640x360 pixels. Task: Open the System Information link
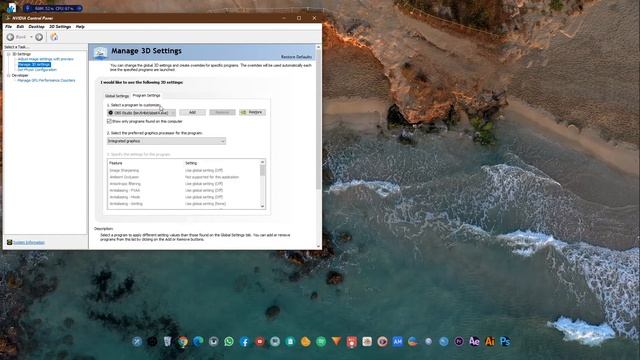tap(29, 242)
